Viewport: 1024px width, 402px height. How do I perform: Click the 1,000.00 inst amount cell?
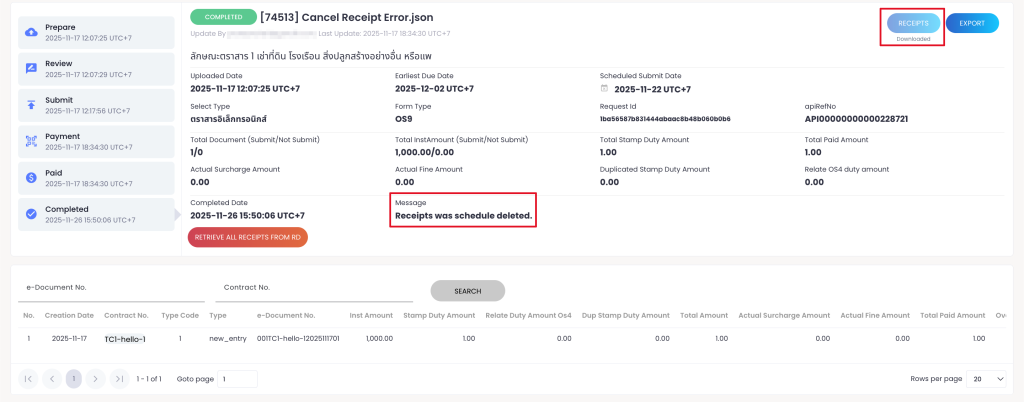pos(379,339)
